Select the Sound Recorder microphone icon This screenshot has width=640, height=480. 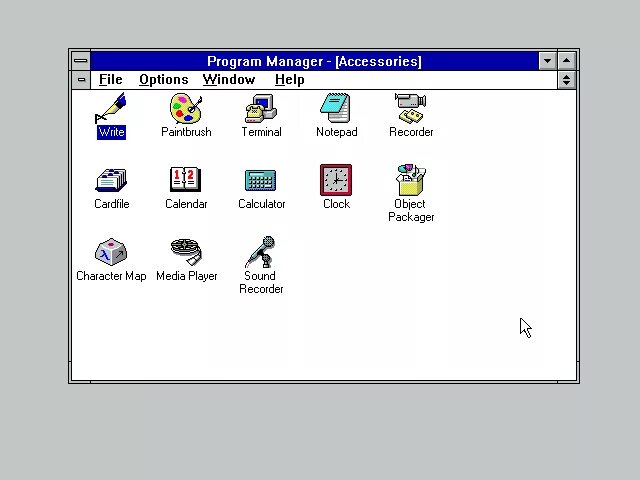pyautogui.click(x=261, y=252)
